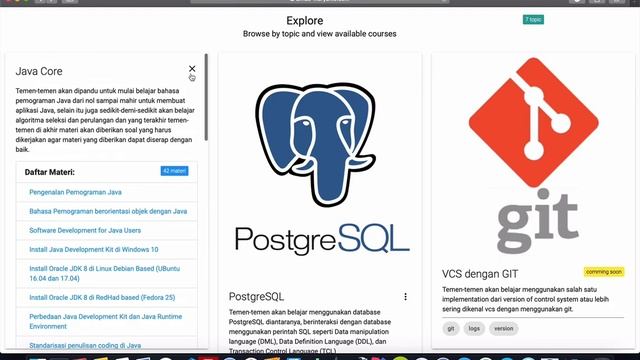
Task: Click the Explore page heading
Action: (304, 21)
